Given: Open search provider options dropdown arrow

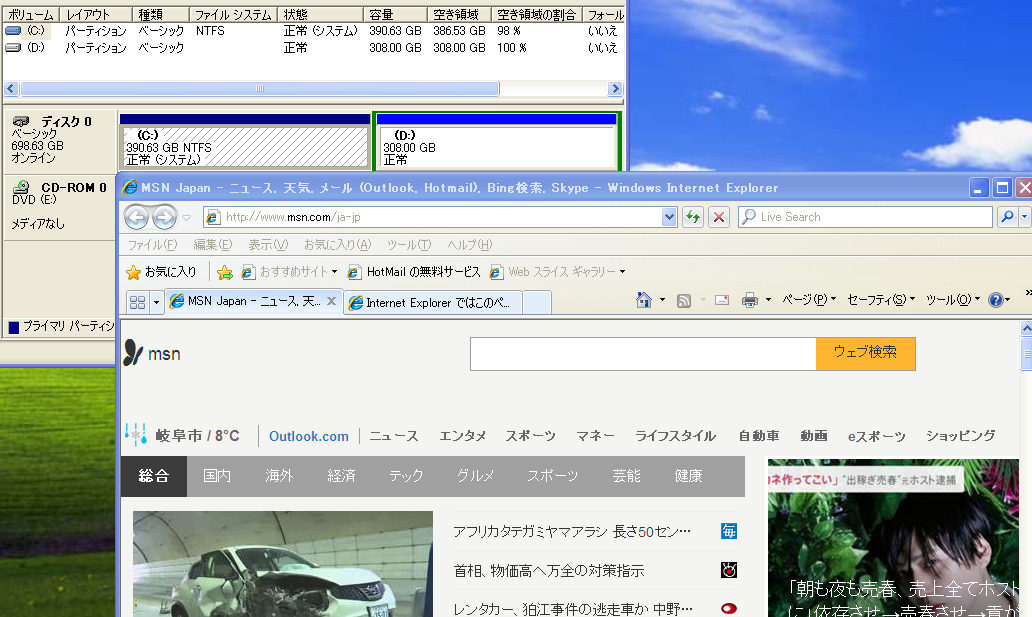Looking at the screenshot, I should click(x=1024, y=217).
